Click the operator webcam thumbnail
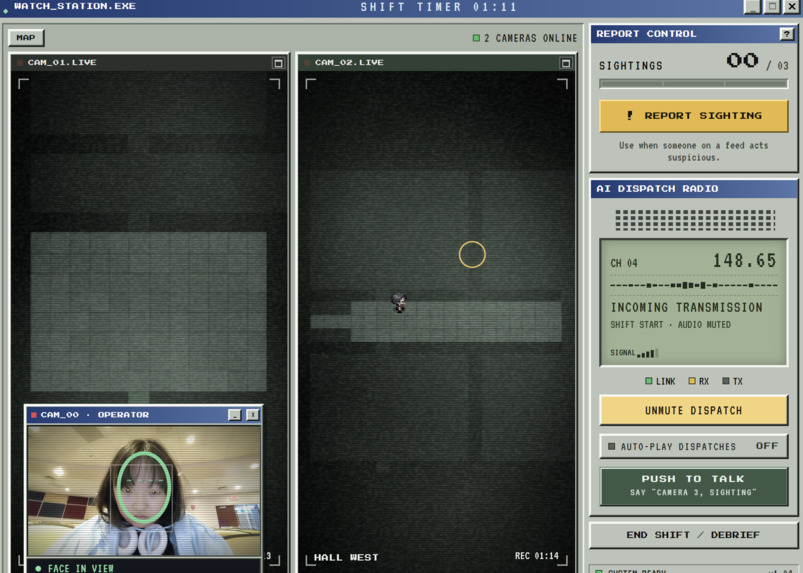 coord(144,491)
